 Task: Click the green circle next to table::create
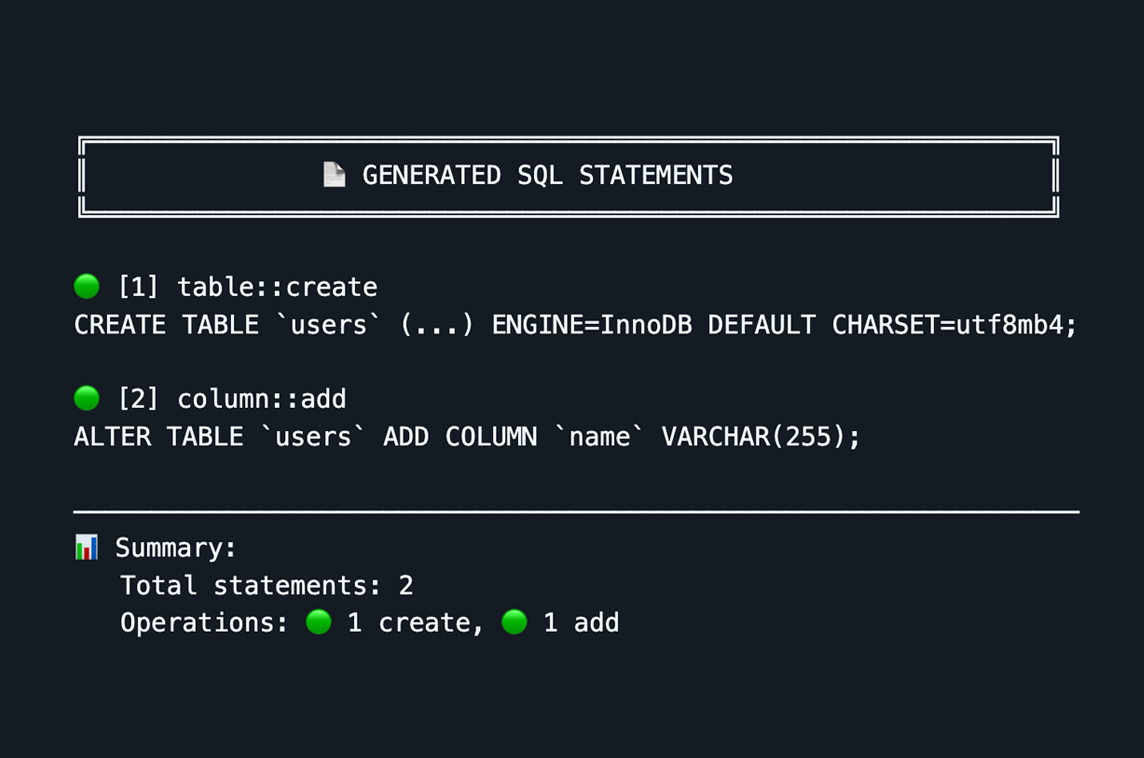87,287
